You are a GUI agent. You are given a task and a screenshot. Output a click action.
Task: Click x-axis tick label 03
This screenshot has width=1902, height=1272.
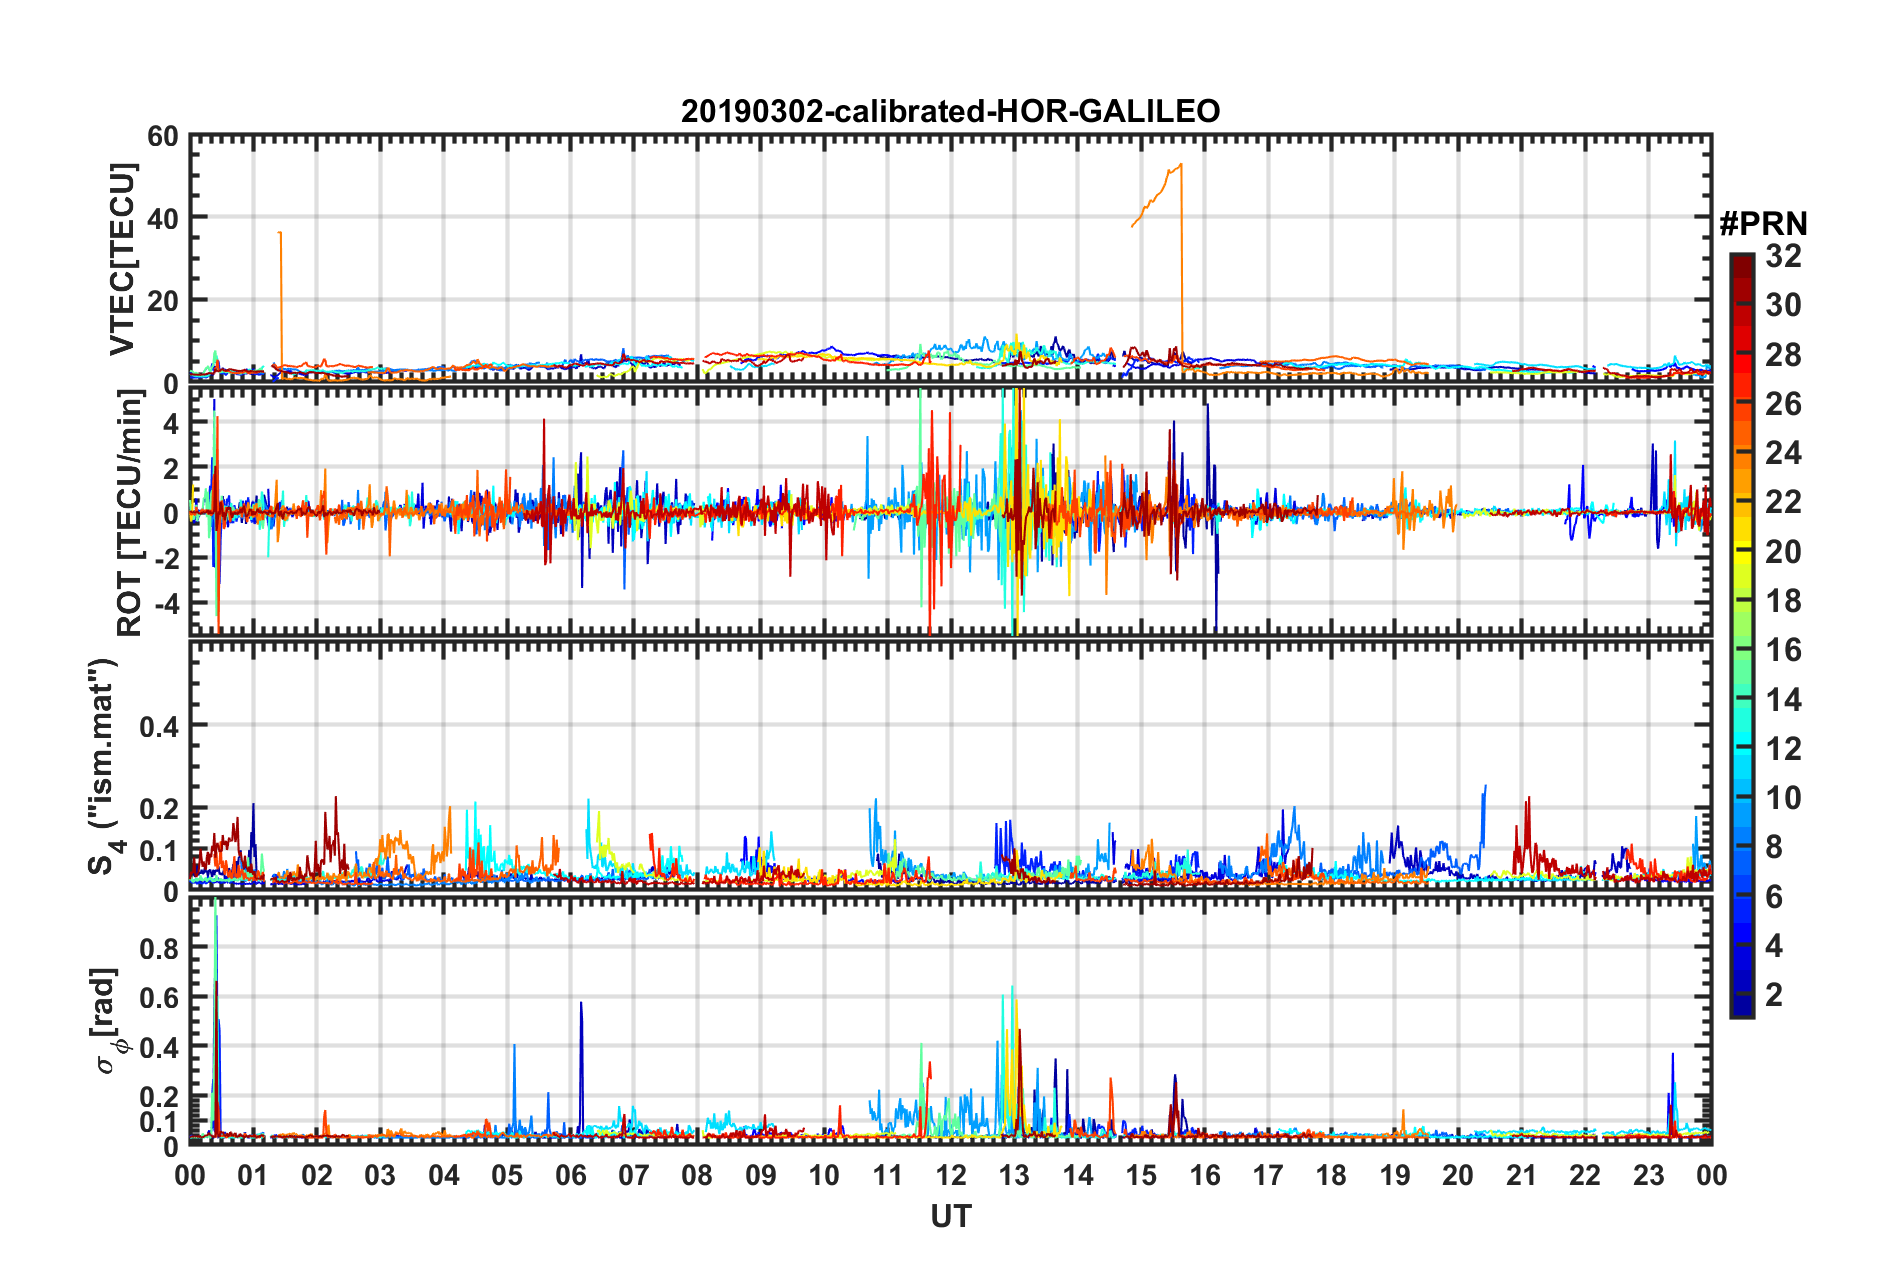point(380,1175)
